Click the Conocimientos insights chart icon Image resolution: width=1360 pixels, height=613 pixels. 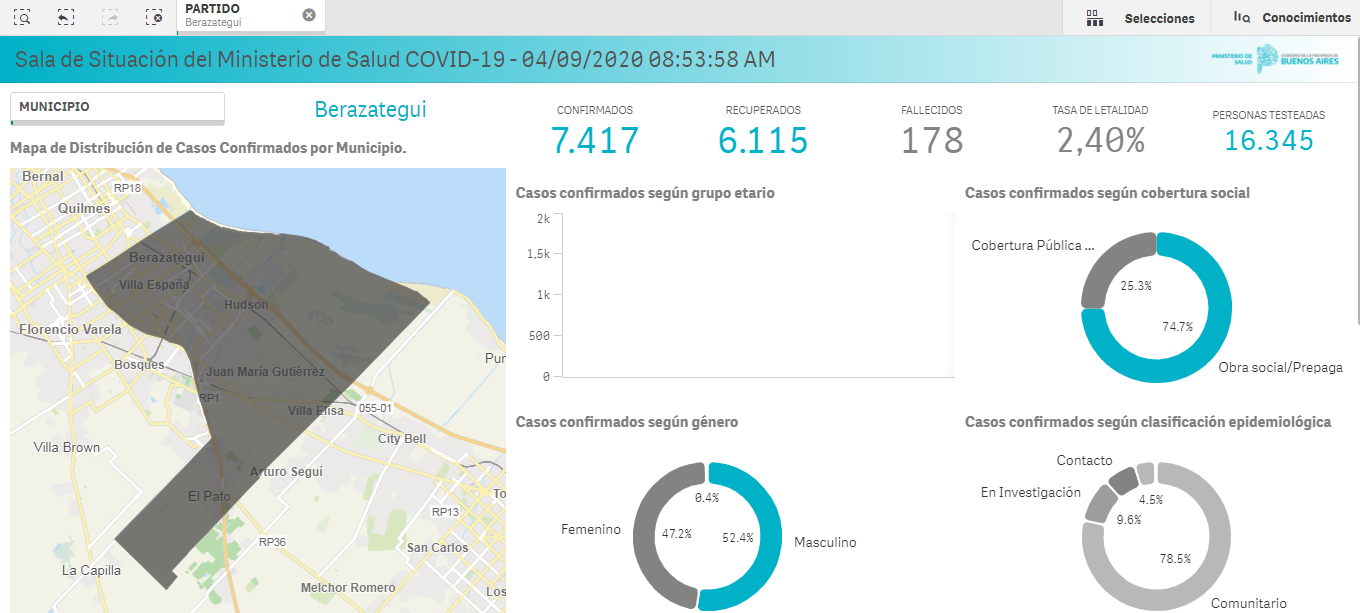click(x=1241, y=17)
